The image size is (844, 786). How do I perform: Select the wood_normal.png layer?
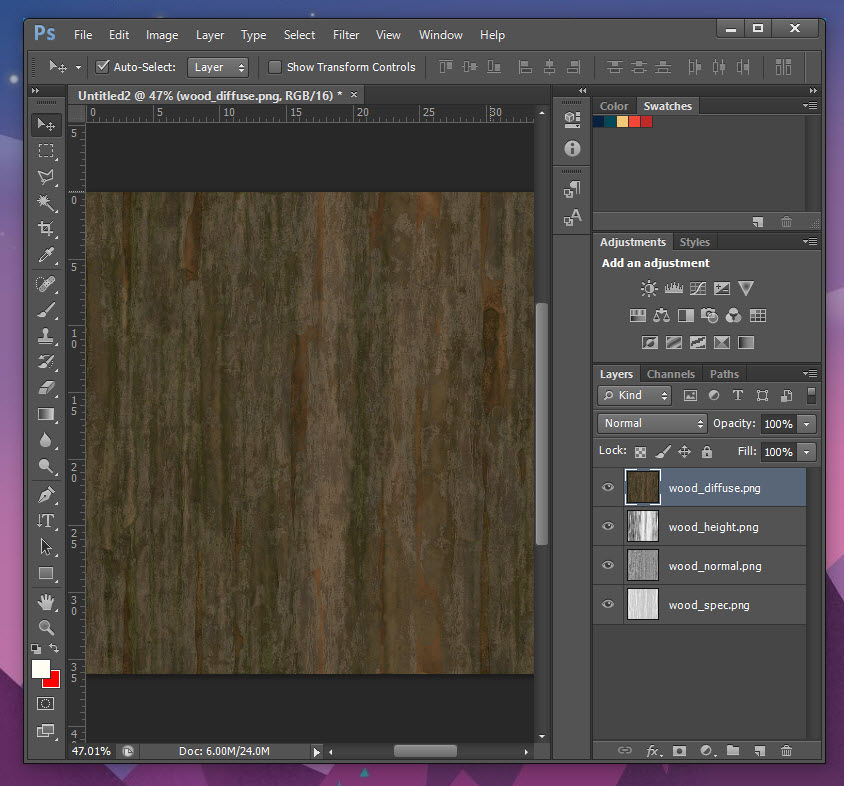tap(714, 566)
